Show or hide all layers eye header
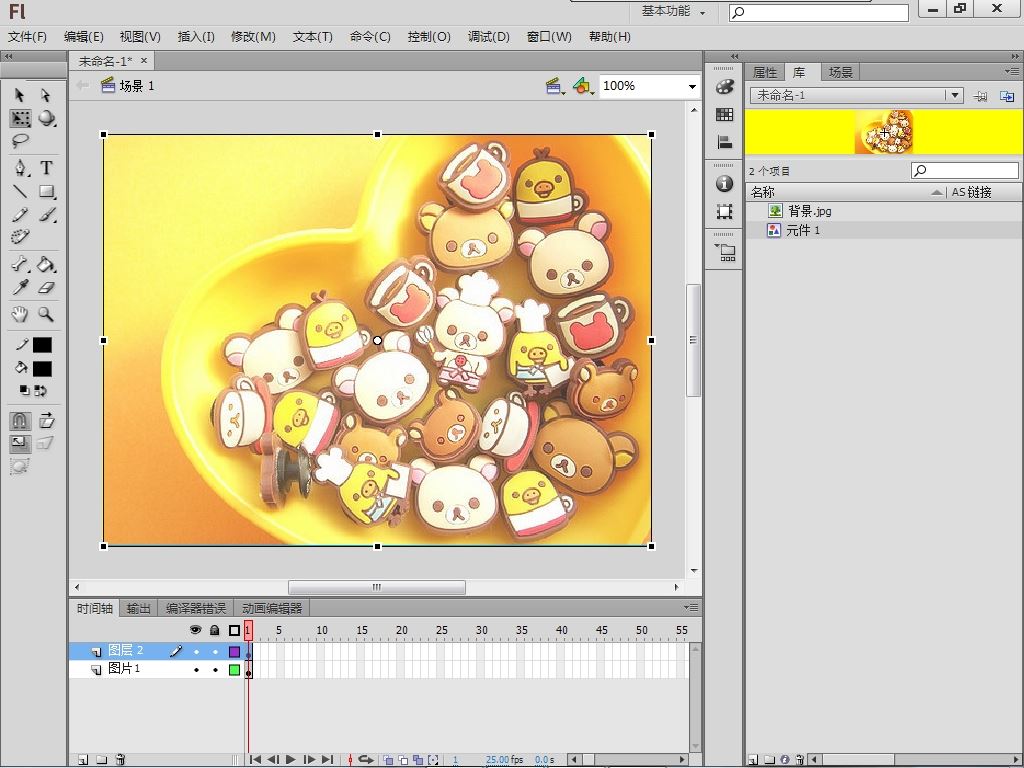Viewport: 1024px width, 768px height. pyautogui.click(x=195, y=630)
